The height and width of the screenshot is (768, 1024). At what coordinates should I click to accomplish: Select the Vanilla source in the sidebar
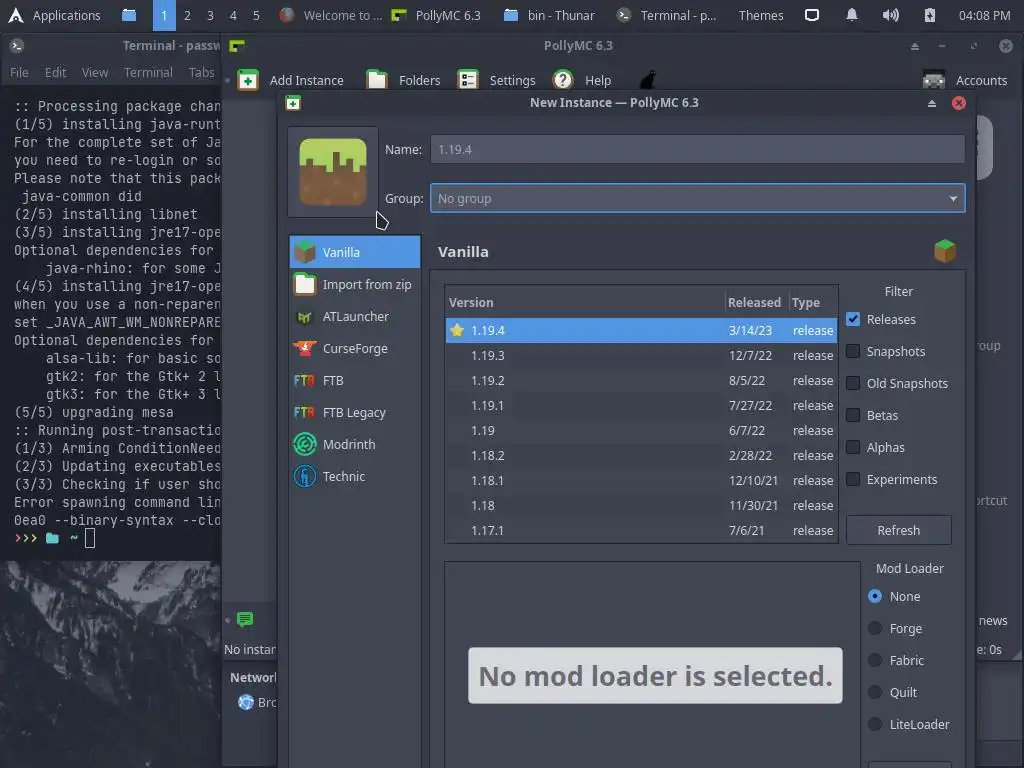click(355, 252)
